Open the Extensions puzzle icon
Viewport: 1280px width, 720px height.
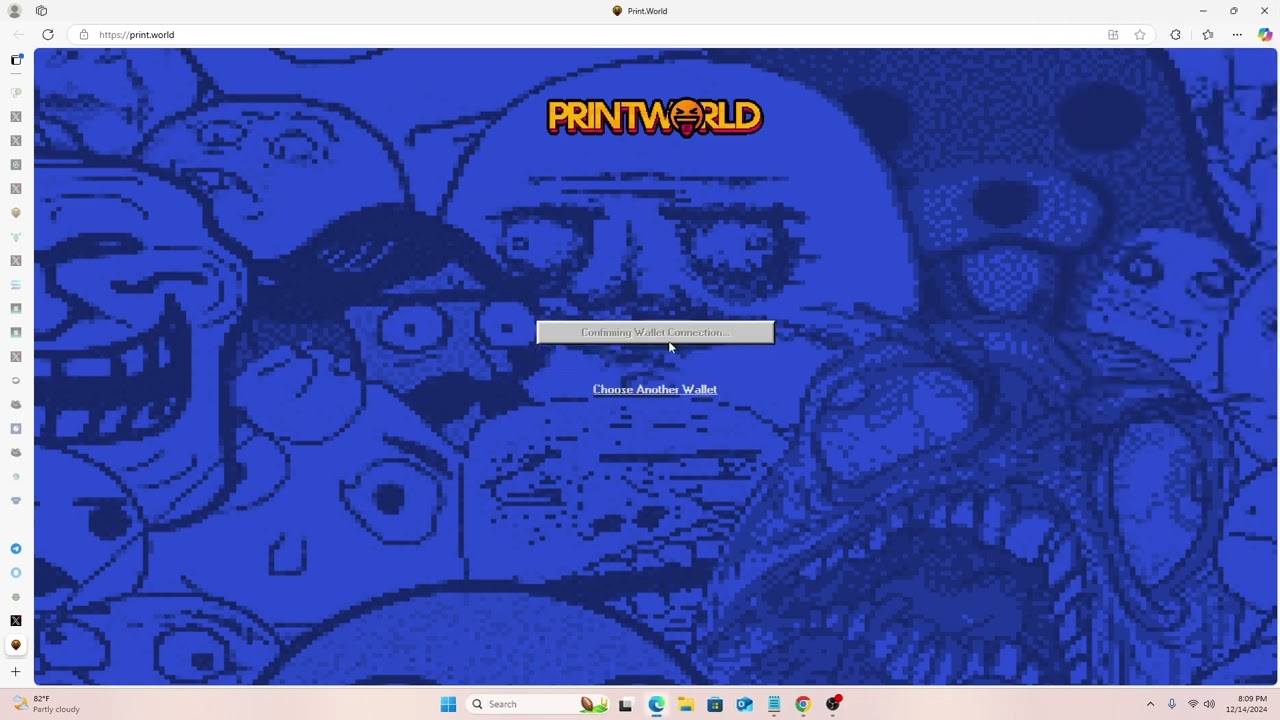(1175, 35)
